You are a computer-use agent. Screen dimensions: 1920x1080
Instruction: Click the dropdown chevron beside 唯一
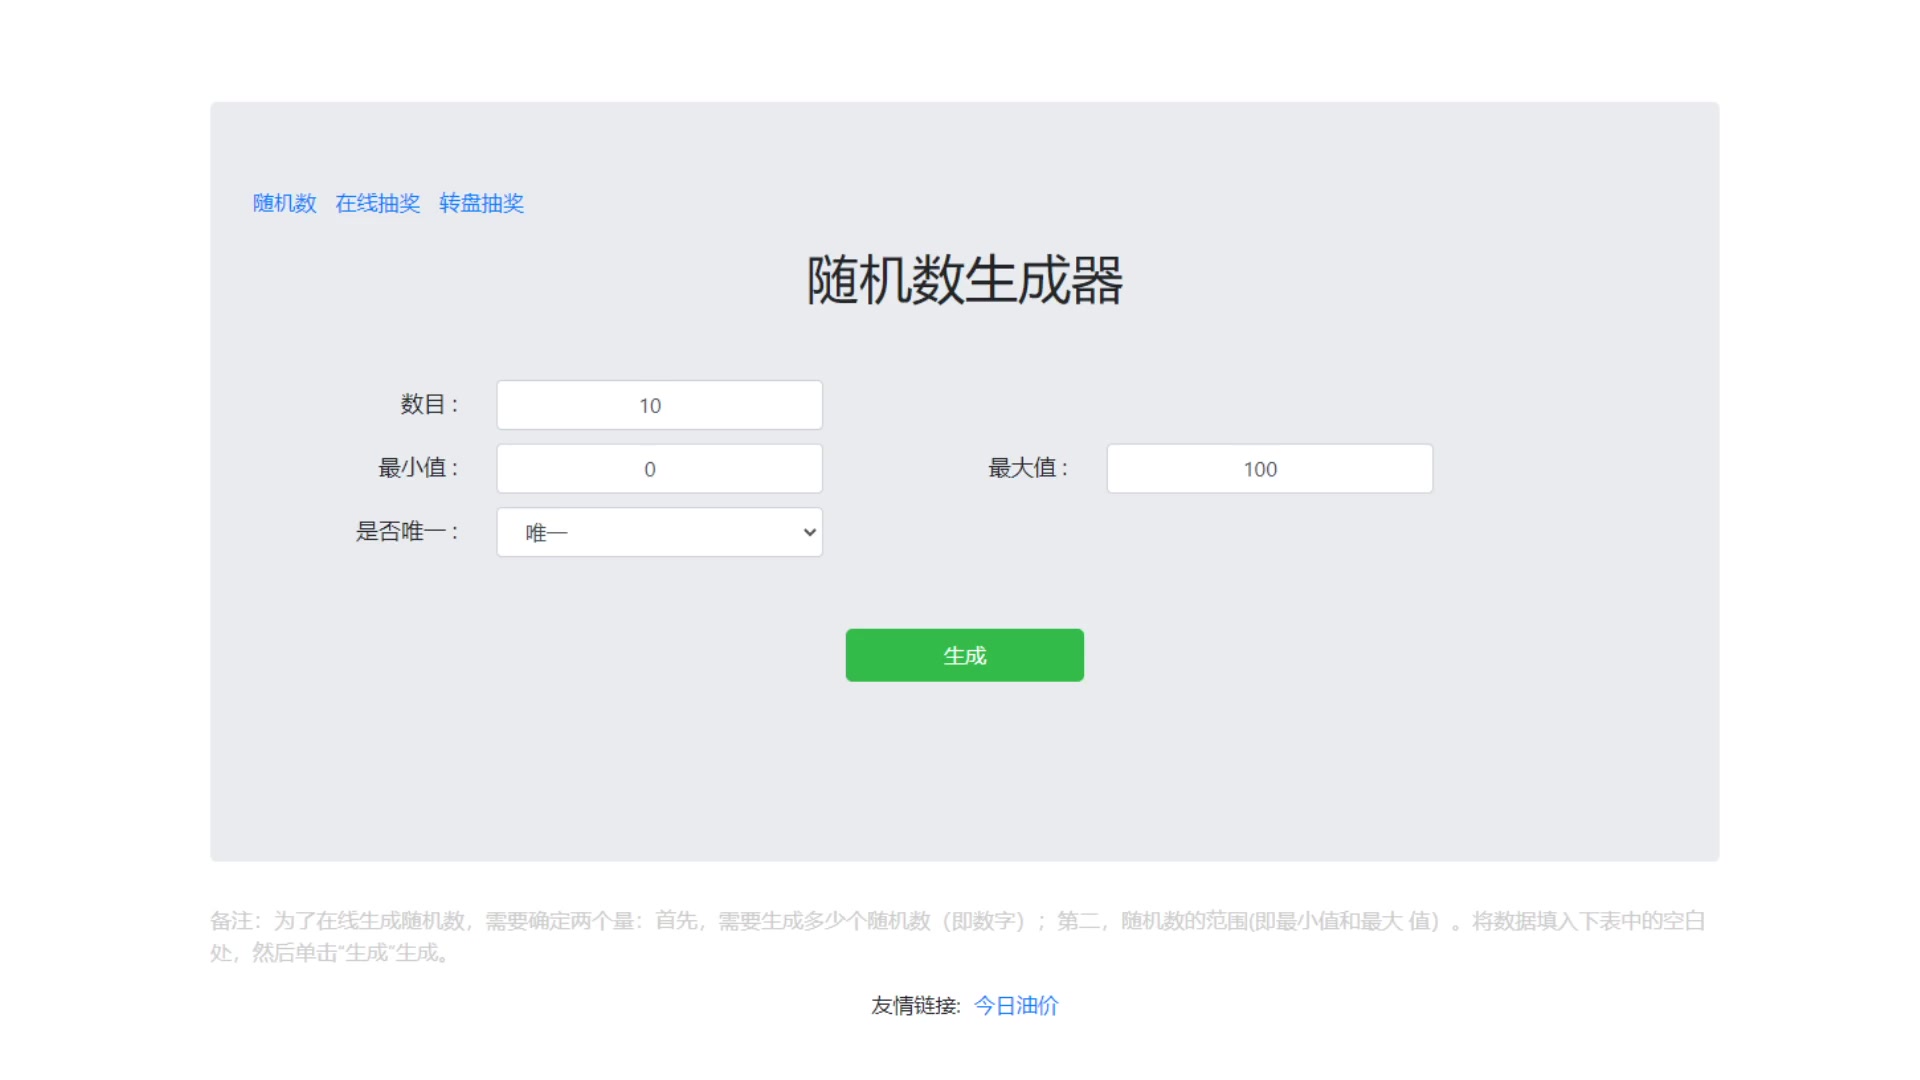point(806,532)
